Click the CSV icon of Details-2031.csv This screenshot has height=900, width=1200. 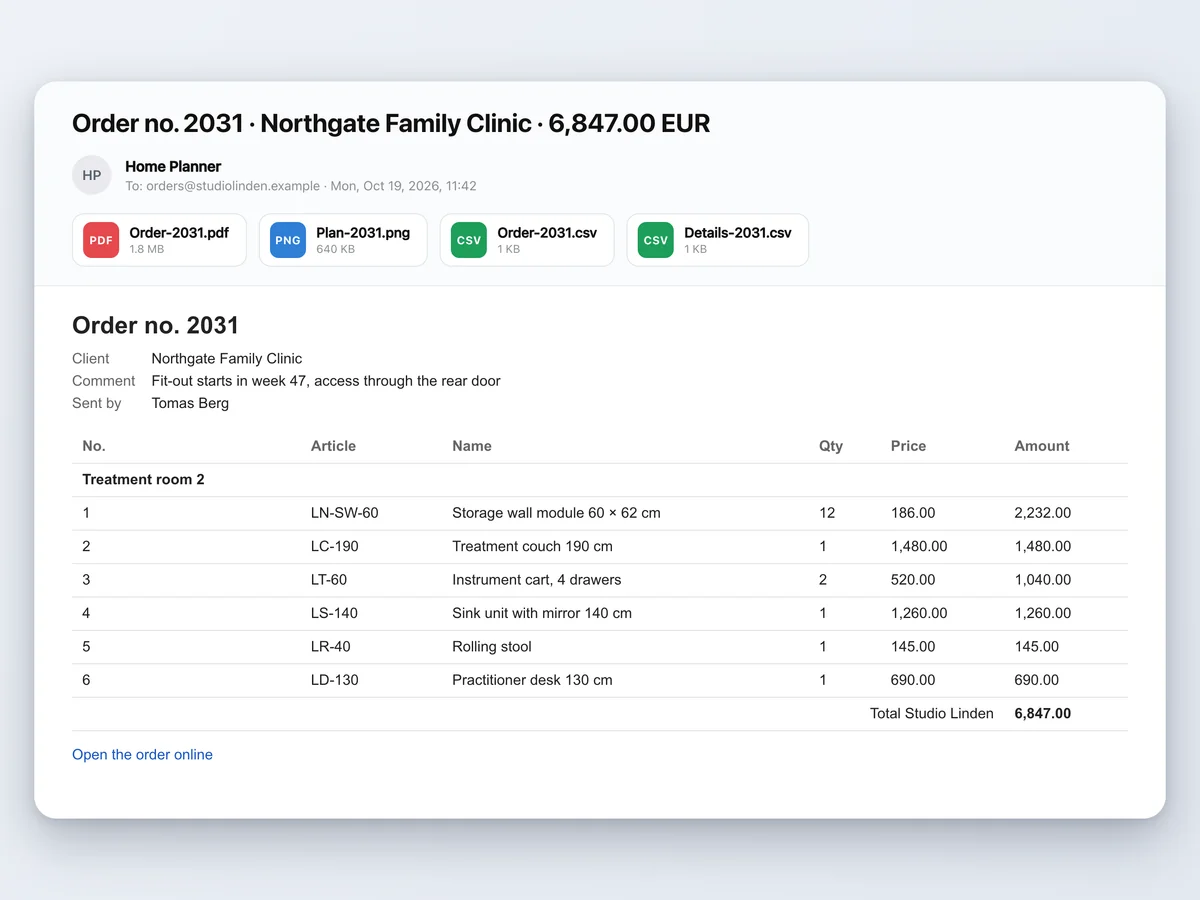(656, 240)
